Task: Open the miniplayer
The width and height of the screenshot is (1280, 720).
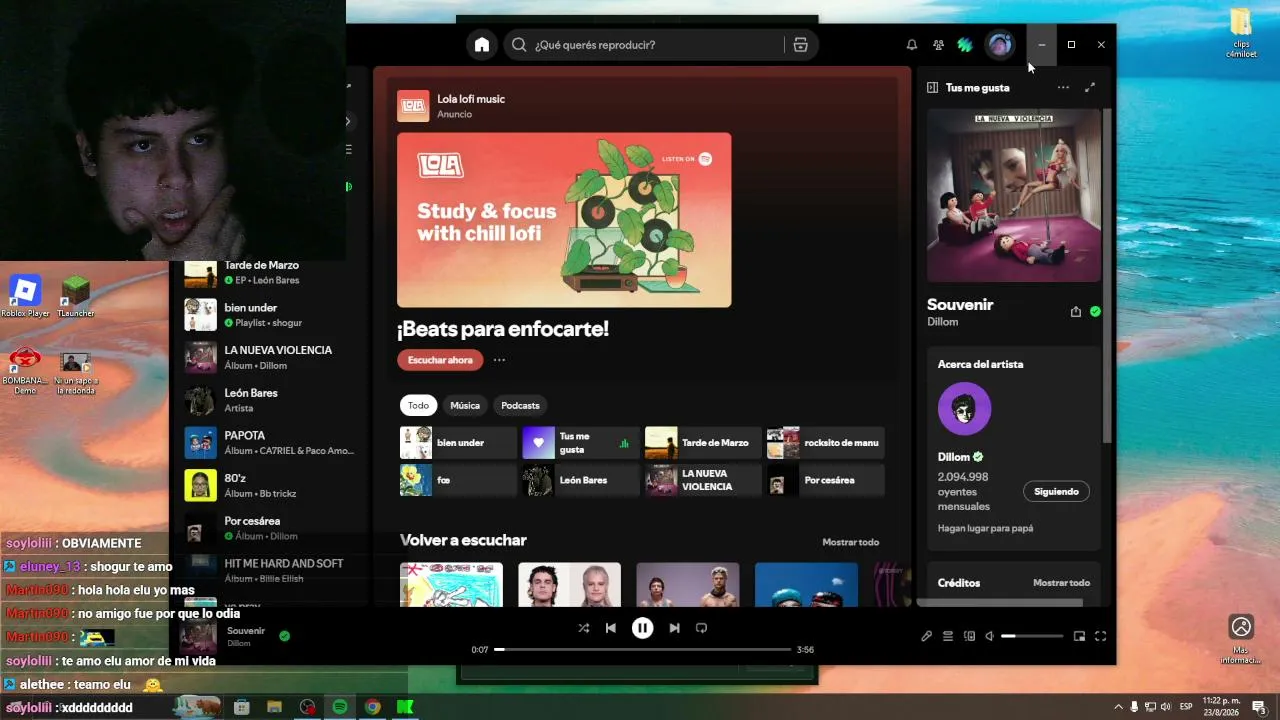Action: pyautogui.click(x=1079, y=636)
